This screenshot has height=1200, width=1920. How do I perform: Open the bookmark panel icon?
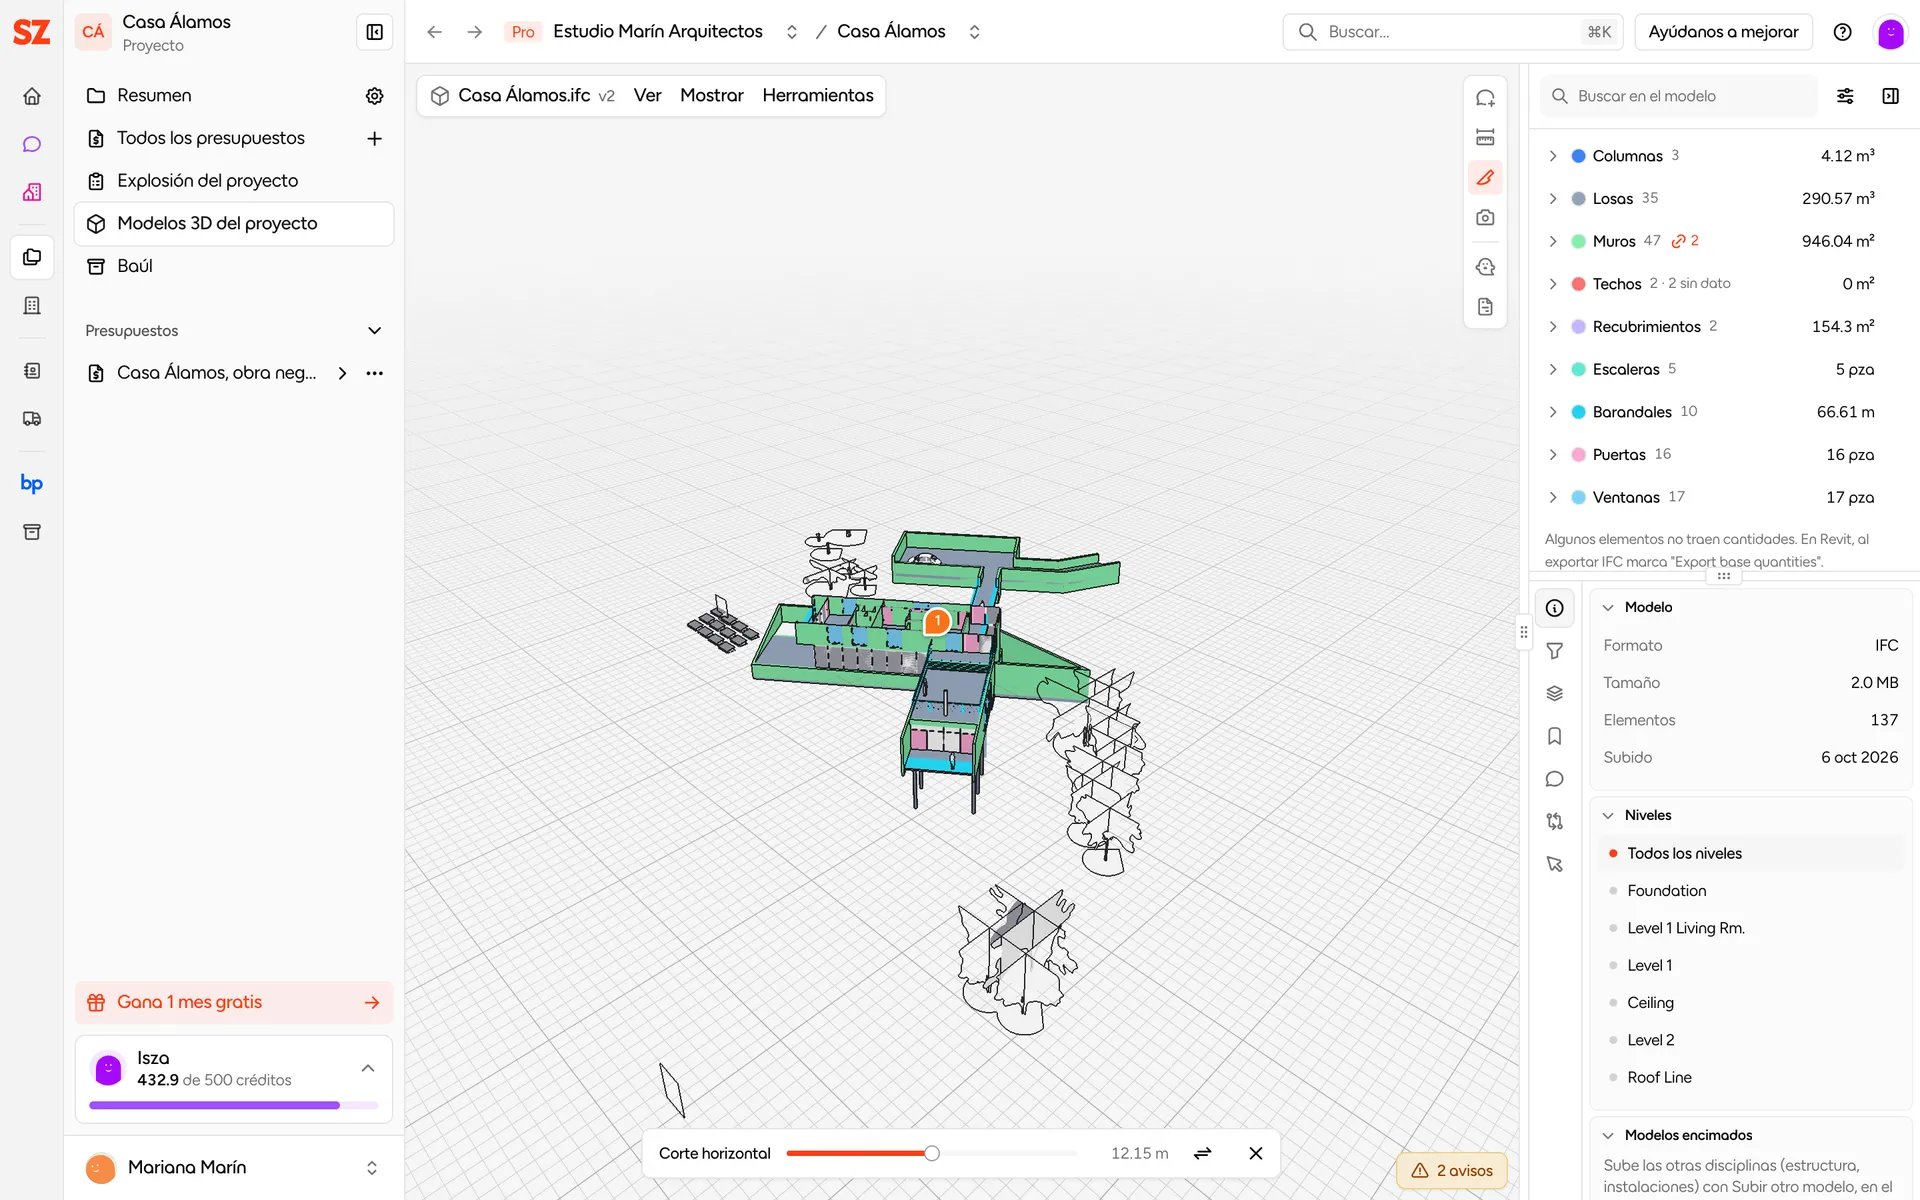click(x=1555, y=737)
